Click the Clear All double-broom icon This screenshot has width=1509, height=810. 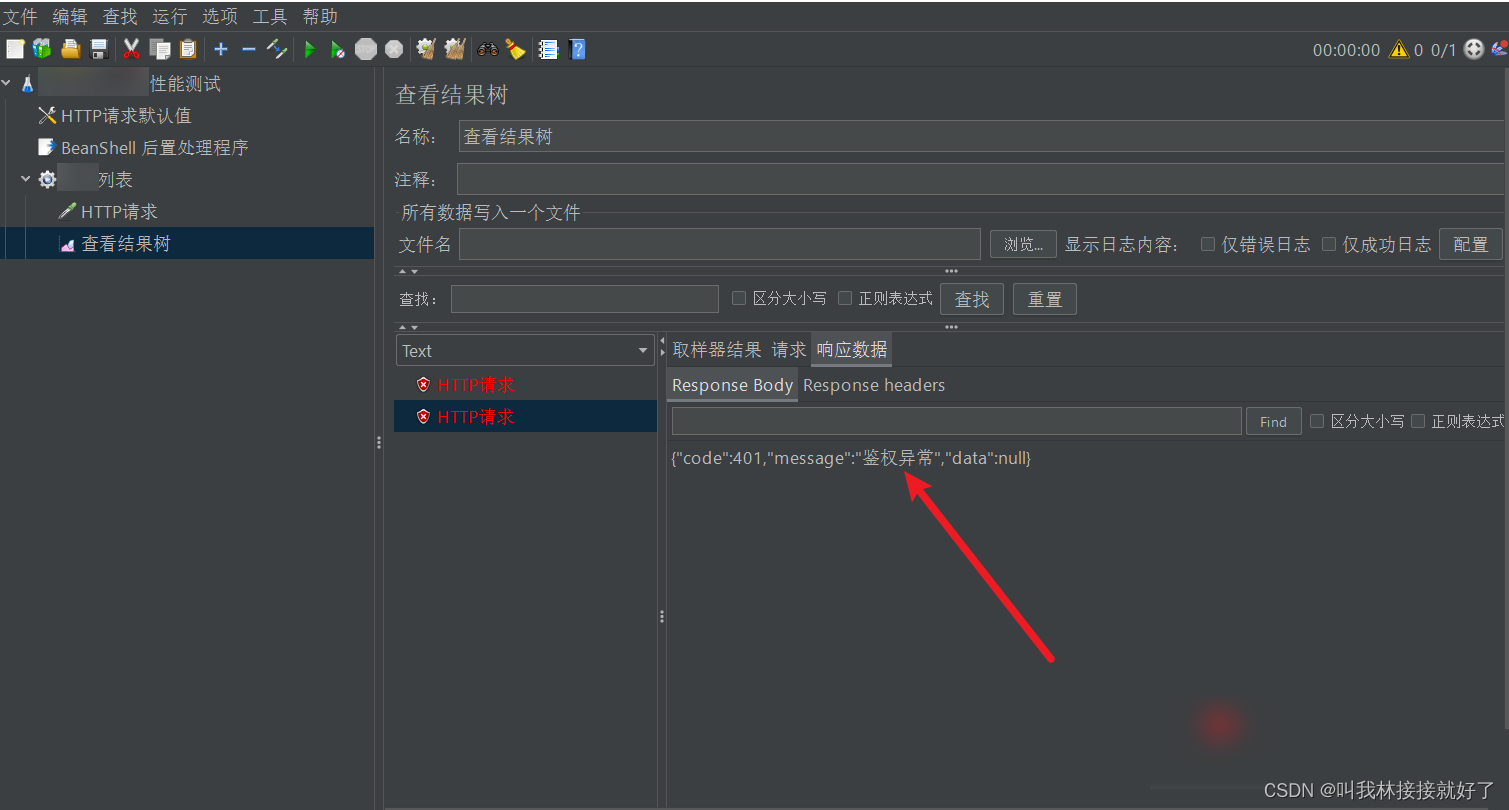coord(455,49)
